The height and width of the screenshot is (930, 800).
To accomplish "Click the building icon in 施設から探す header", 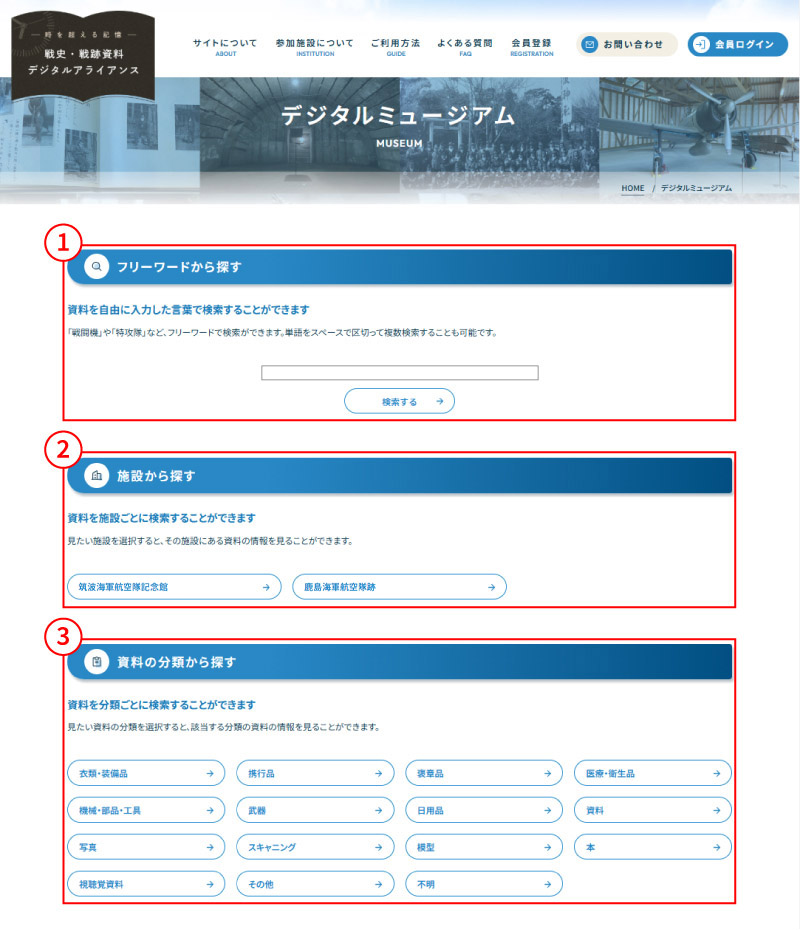I will pos(96,476).
